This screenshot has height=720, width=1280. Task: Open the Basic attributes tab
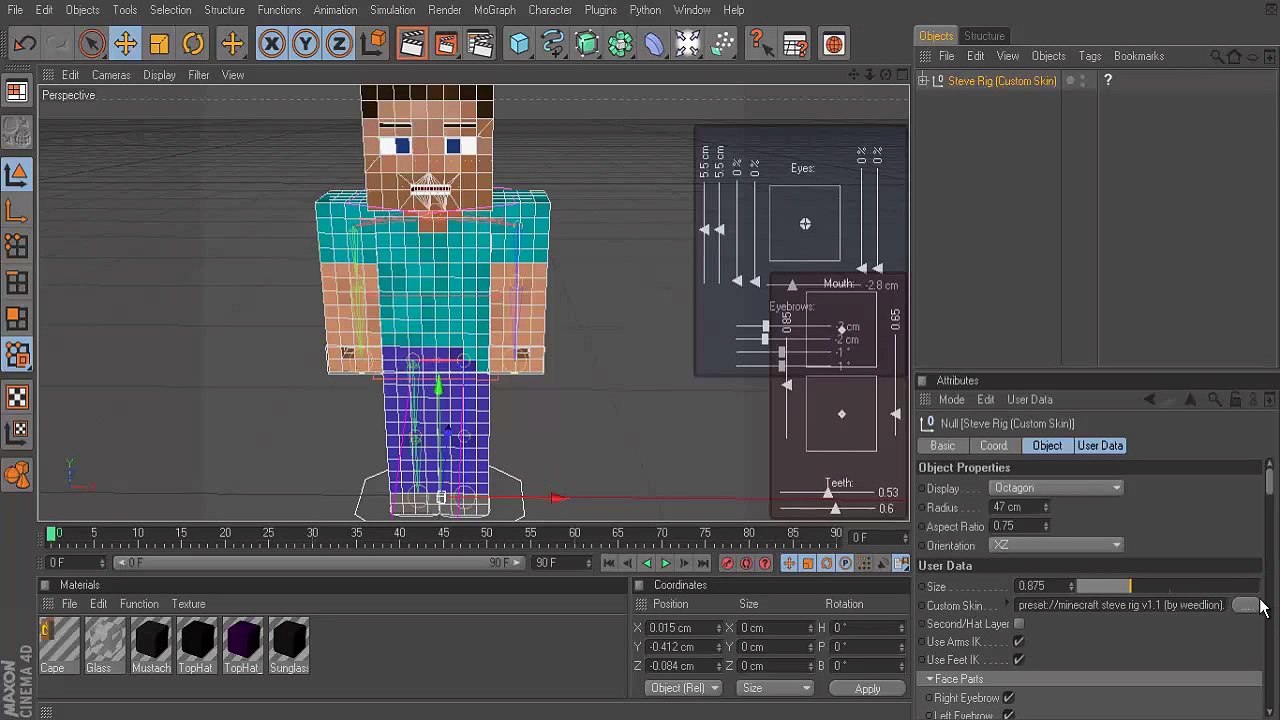point(943,446)
